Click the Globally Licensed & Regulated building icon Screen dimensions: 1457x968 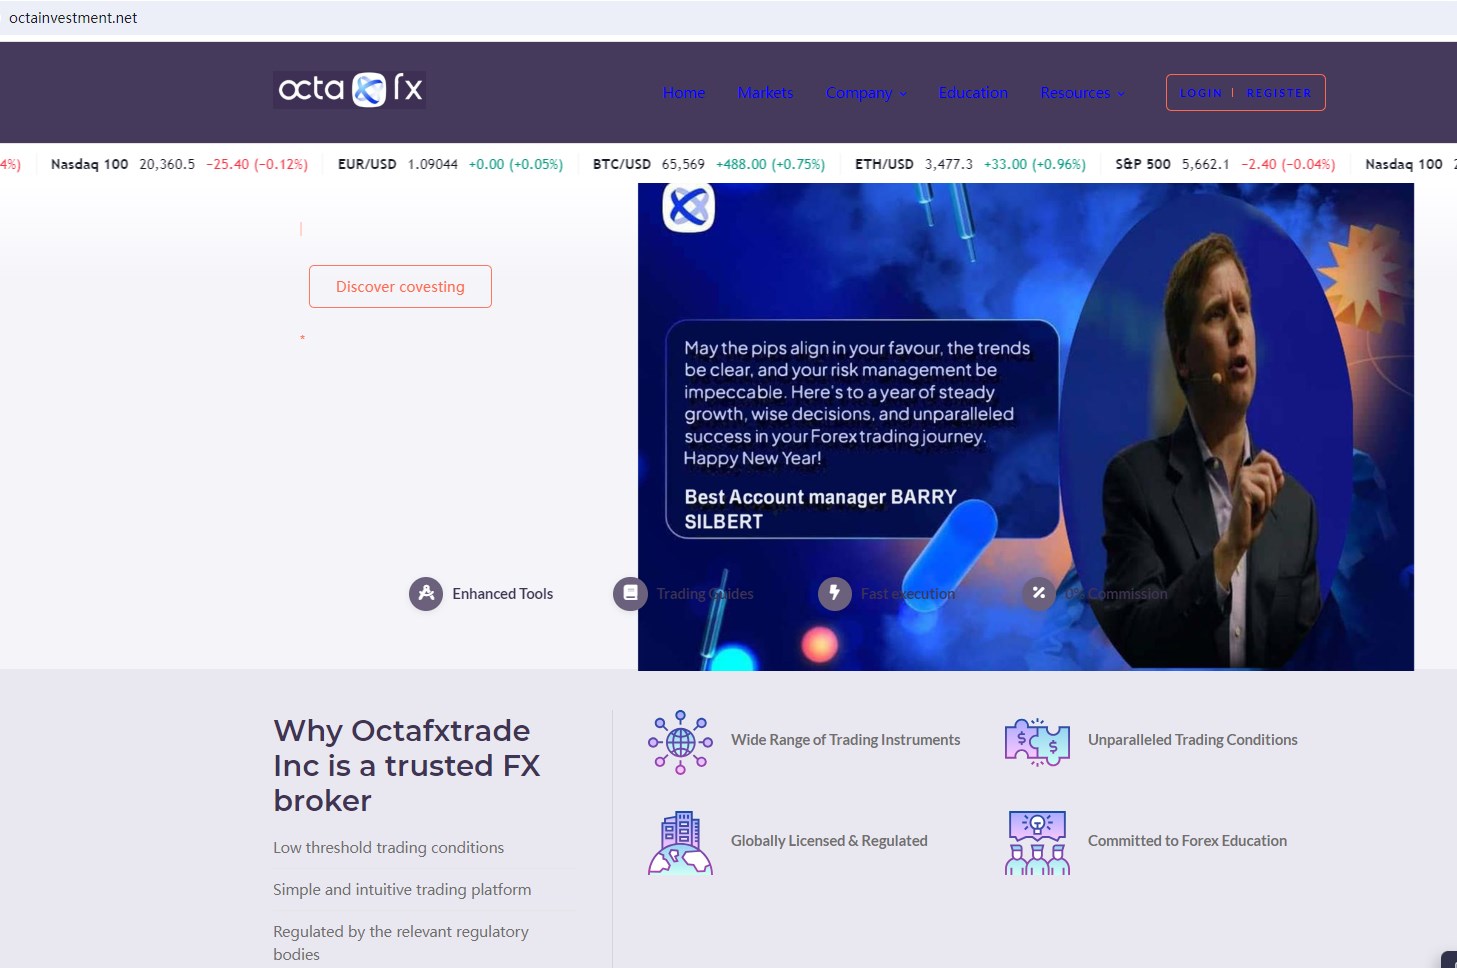[x=680, y=843]
